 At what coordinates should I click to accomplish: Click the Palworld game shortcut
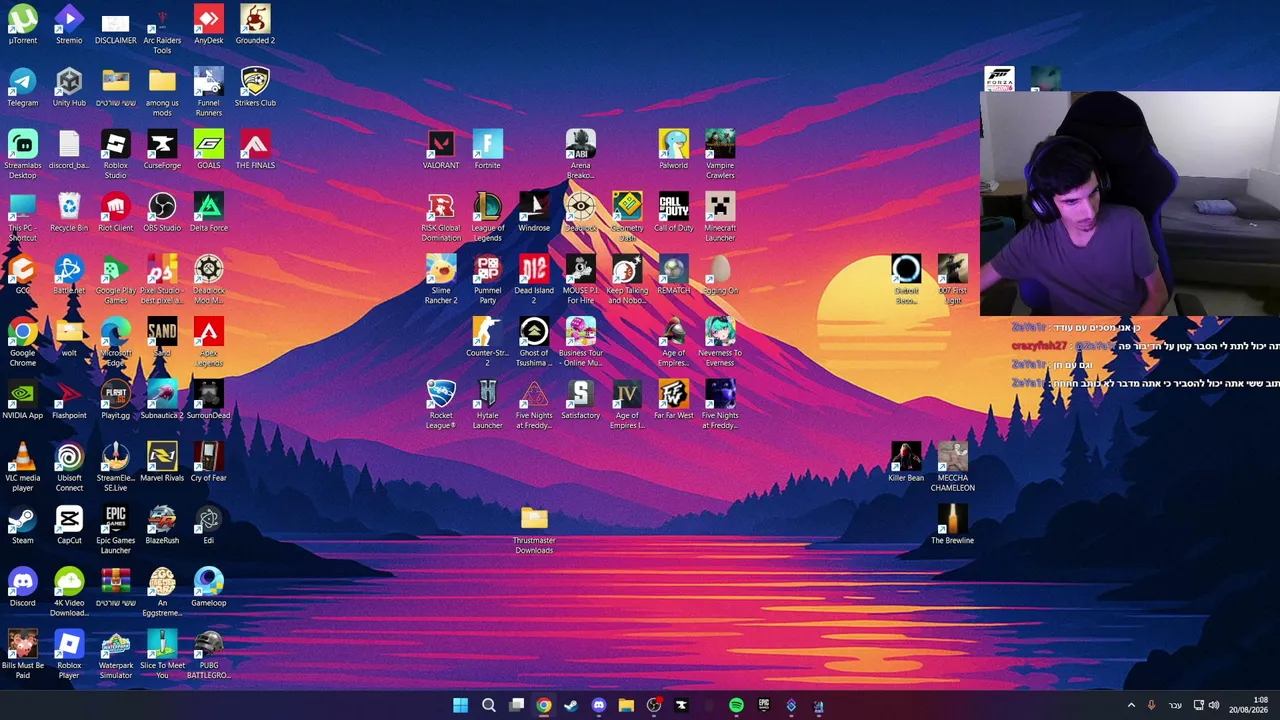click(673, 150)
